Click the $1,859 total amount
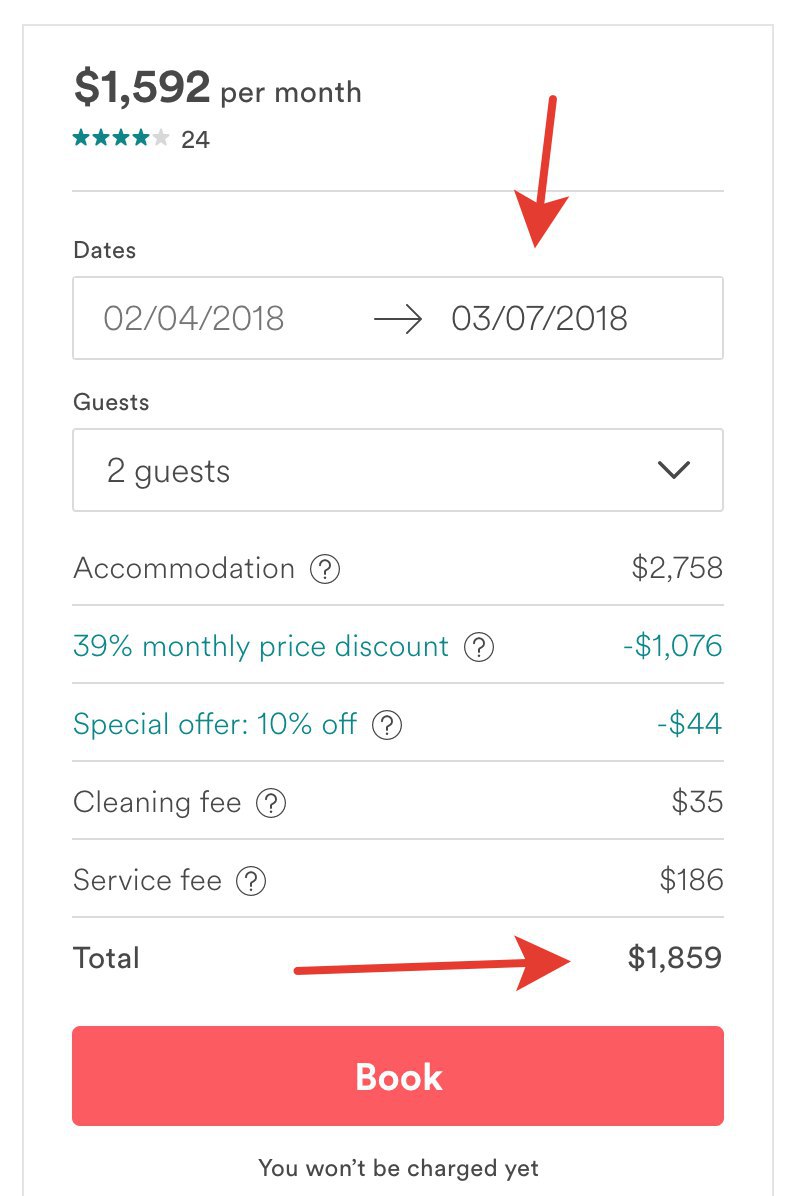Viewport: 798px width, 1196px height. [674, 958]
